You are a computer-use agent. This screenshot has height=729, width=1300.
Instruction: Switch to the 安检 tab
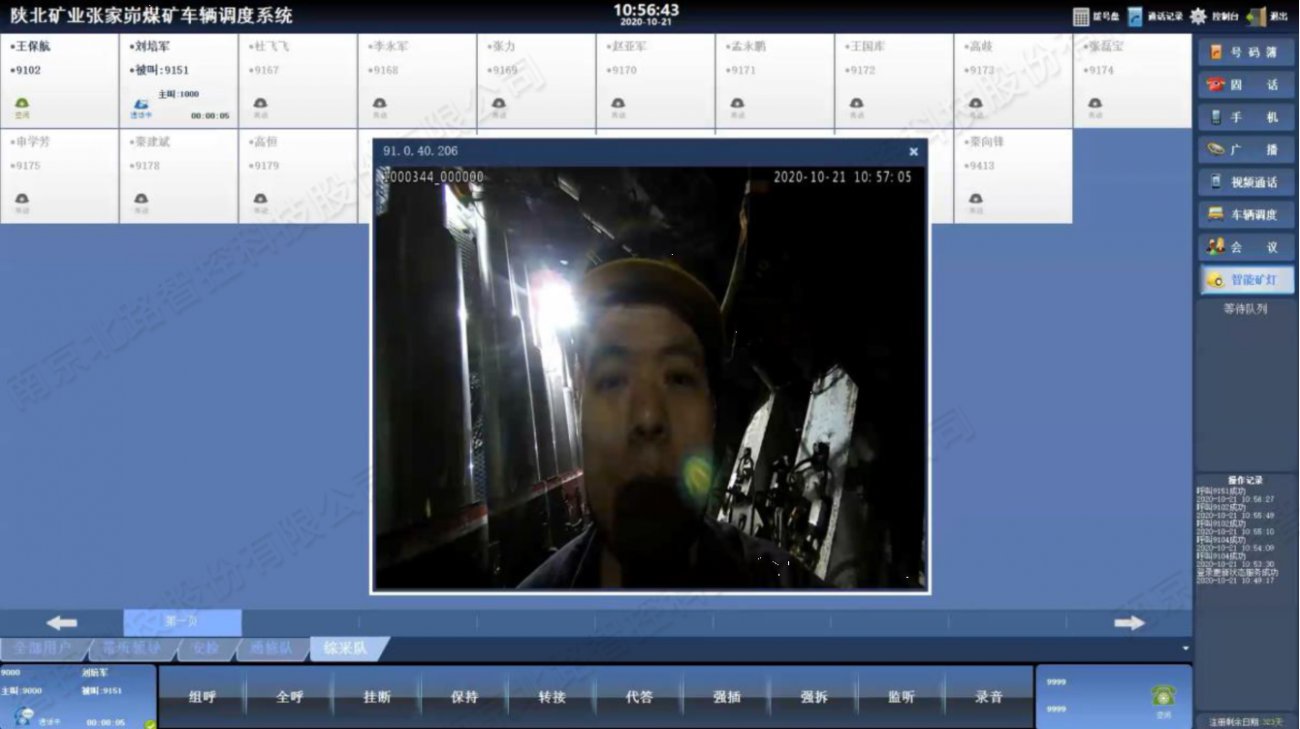click(205, 649)
